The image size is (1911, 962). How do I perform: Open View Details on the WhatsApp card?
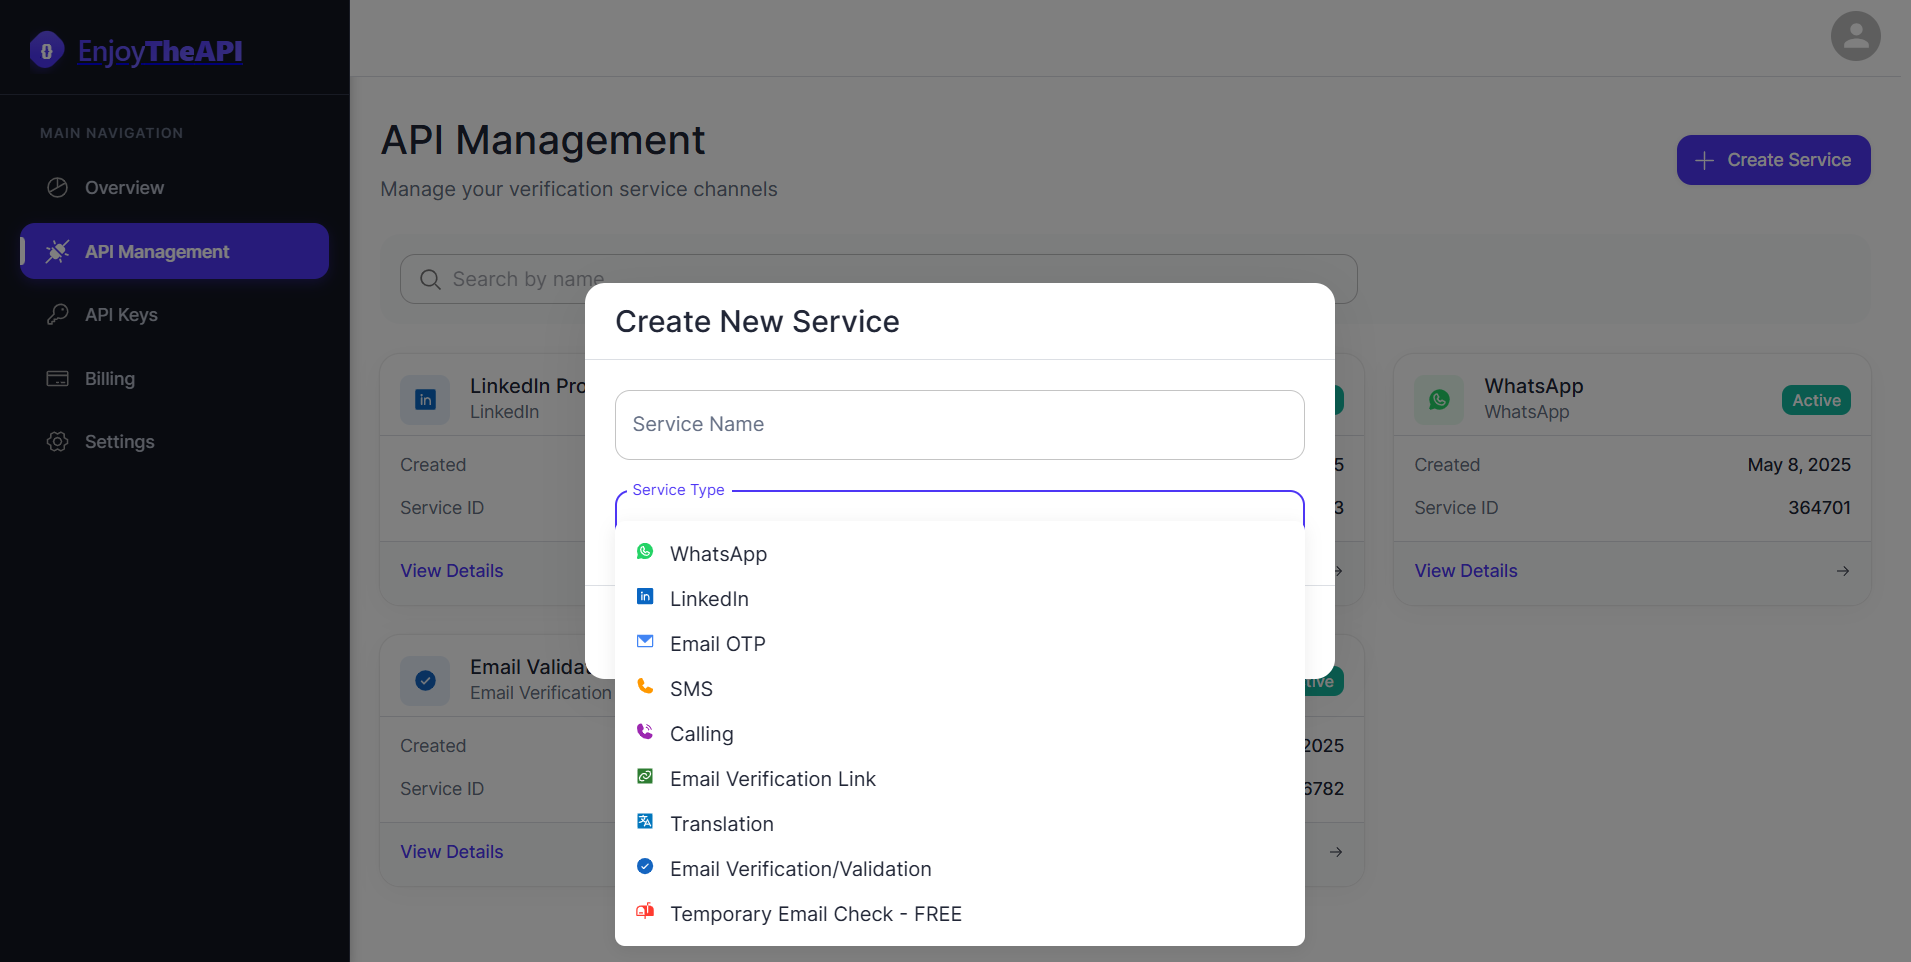1465,571
